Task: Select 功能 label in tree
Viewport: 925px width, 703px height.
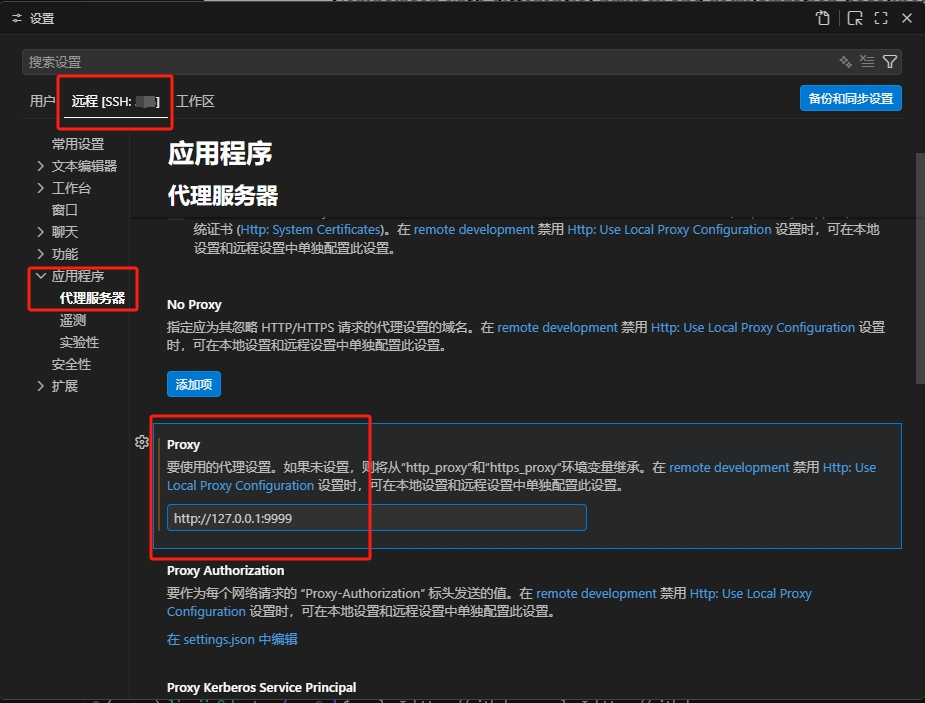Action: coord(65,254)
